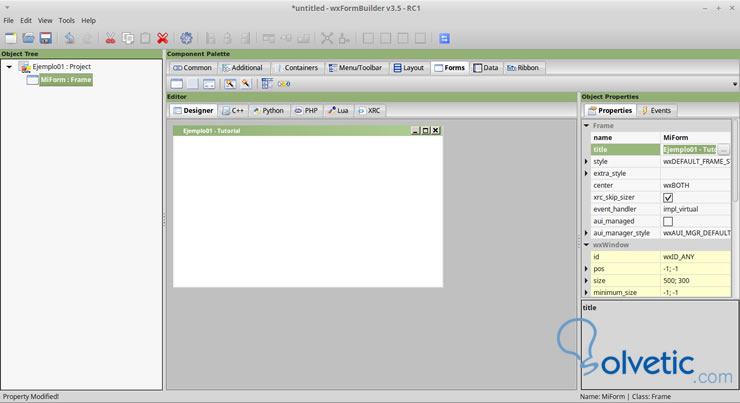
Task: Click the Generate Code gear icon
Action: [186, 38]
